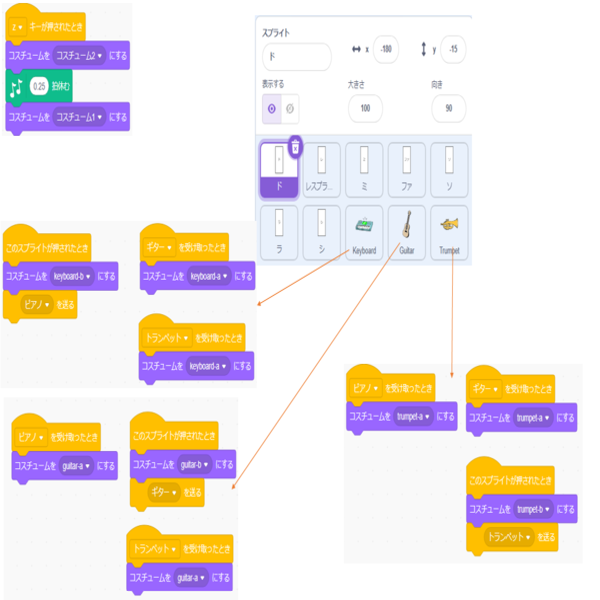
Task: Select the ド sprite thumbnail
Action: click(279, 170)
